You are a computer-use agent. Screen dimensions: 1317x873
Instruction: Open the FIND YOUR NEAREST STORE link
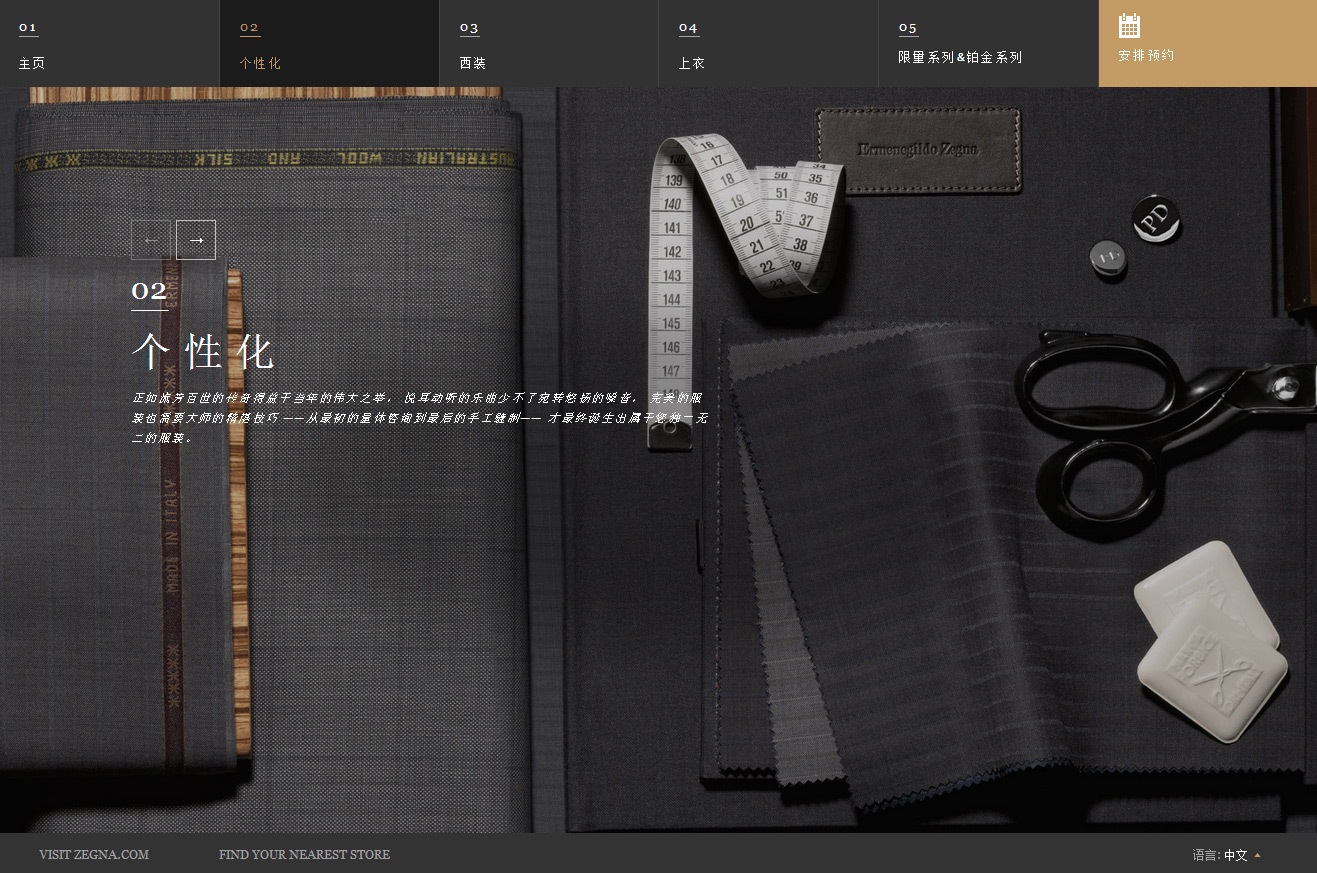click(x=304, y=855)
